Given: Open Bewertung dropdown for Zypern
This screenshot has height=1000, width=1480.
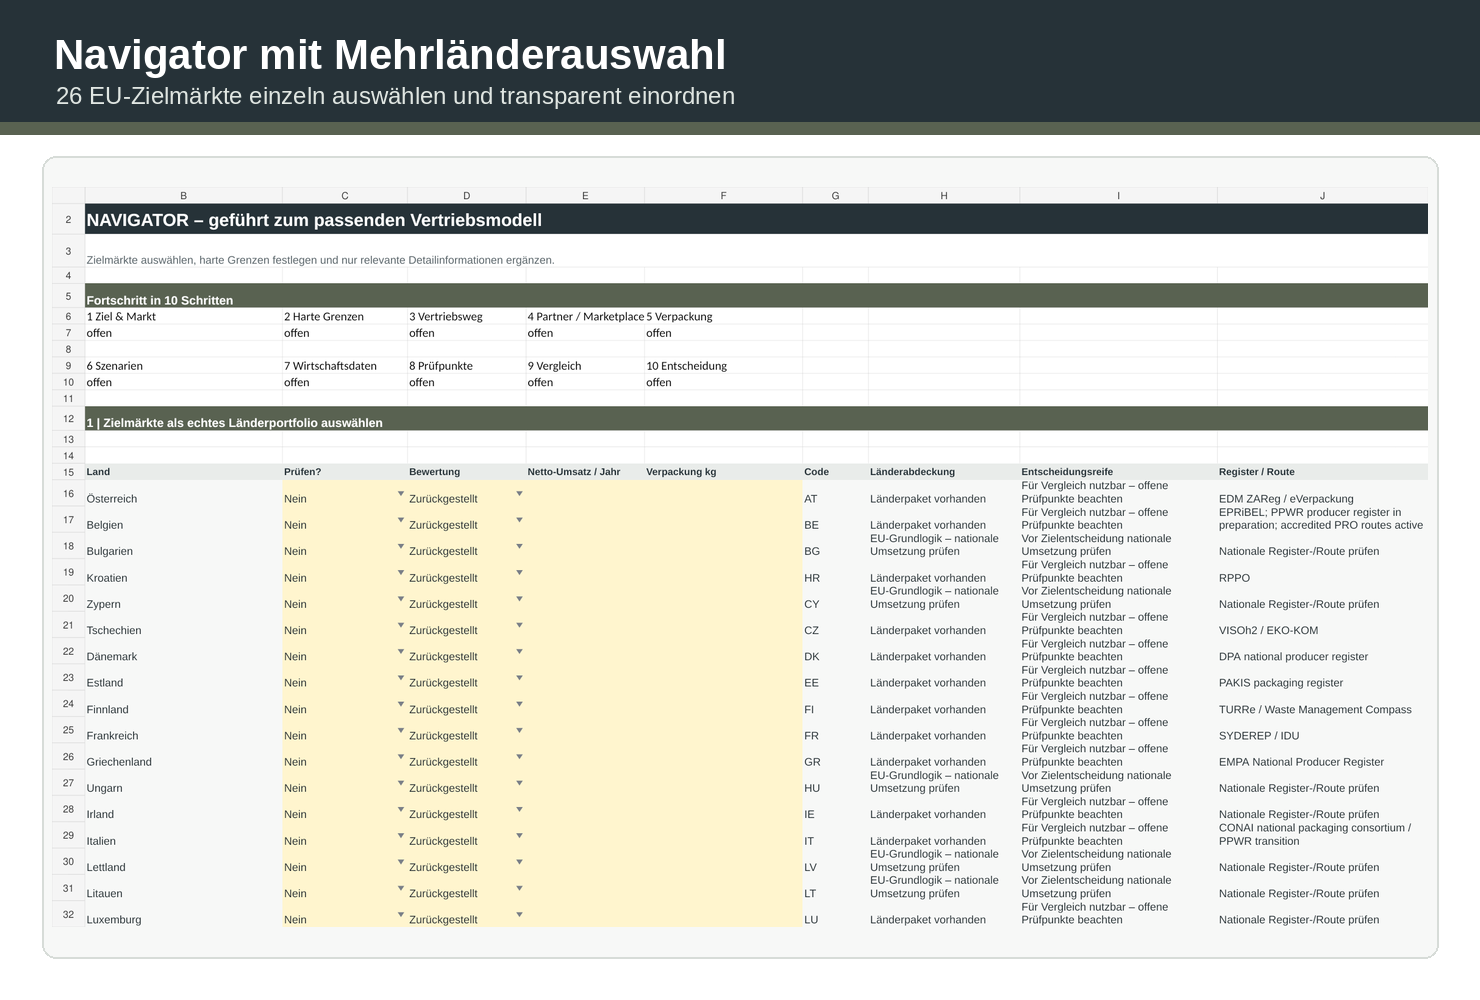Looking at the screenshot, I should pos(519,599).
